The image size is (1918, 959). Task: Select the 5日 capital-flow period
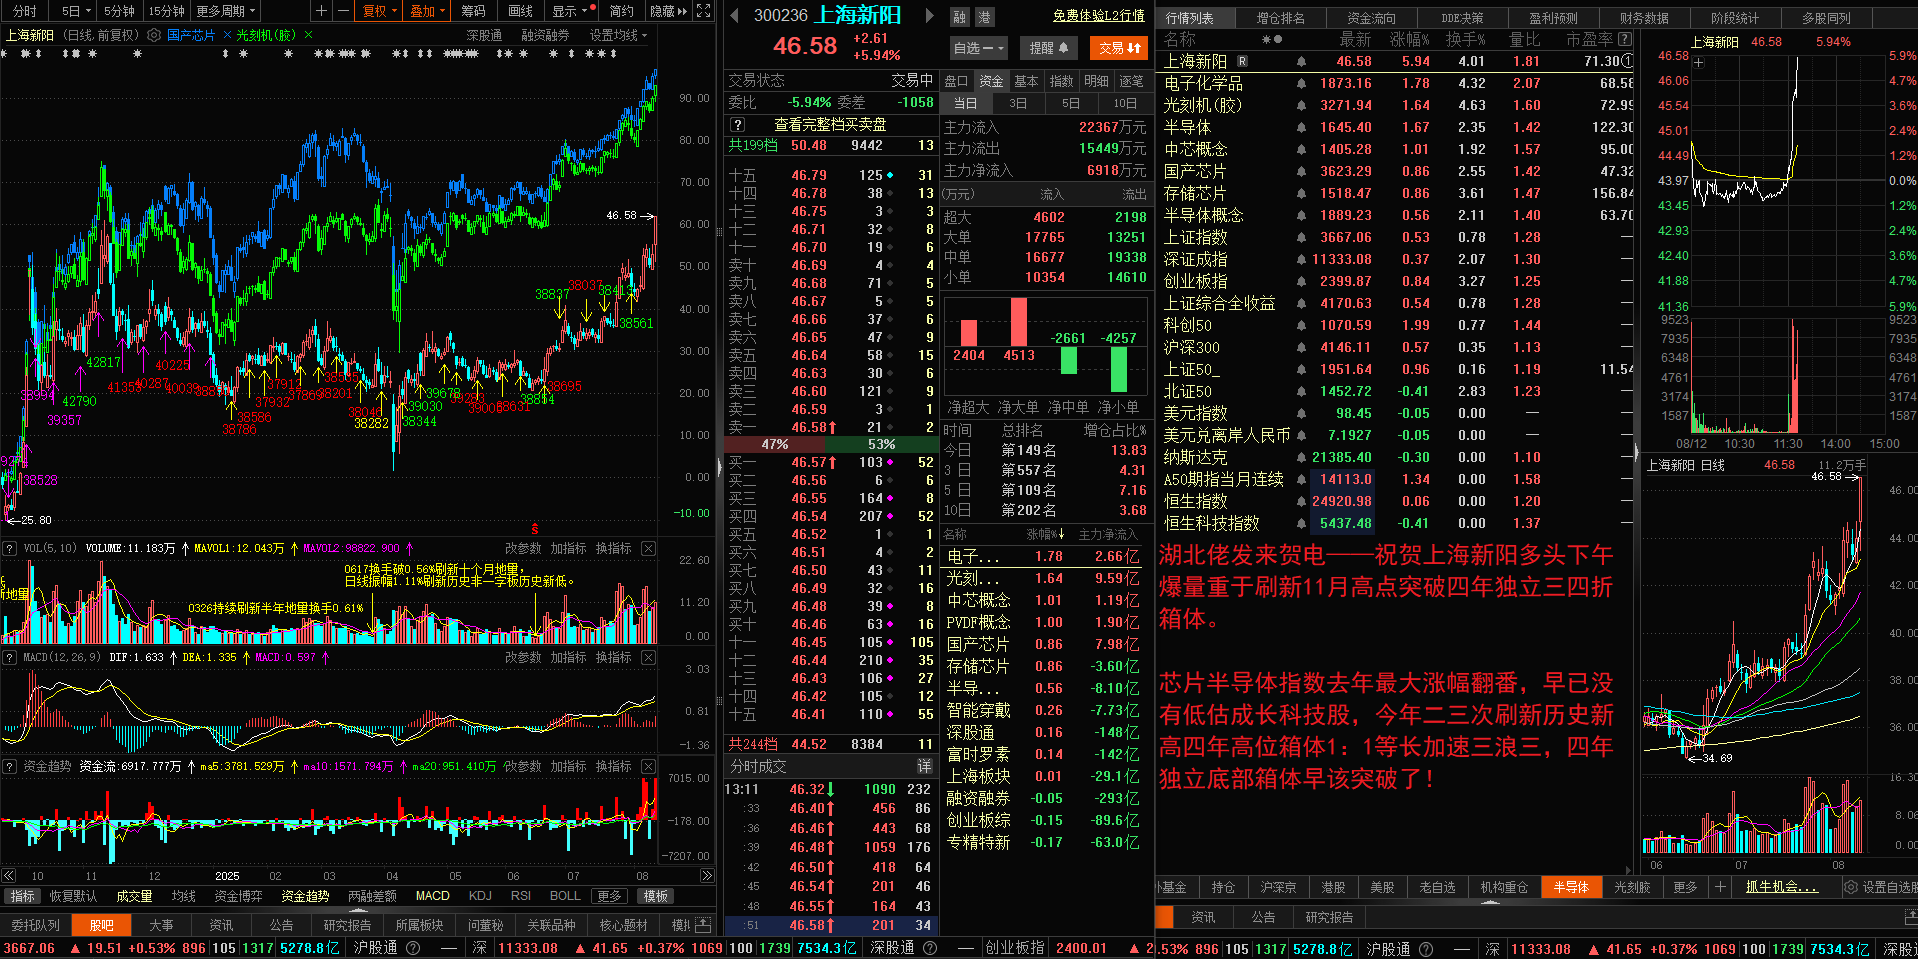[x=1071, y=103]
